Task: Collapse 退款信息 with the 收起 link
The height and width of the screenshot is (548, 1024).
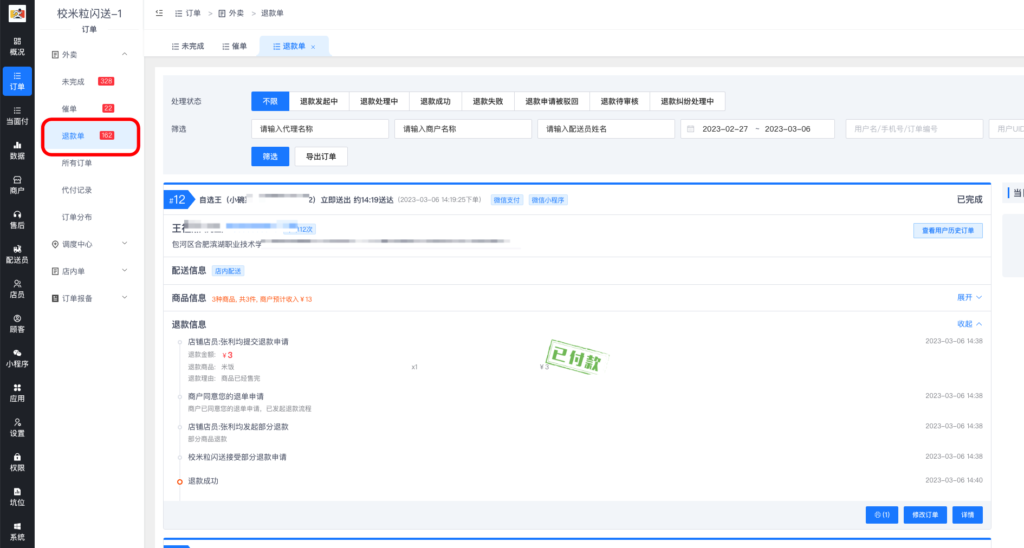Action: (x=969, y=324)
